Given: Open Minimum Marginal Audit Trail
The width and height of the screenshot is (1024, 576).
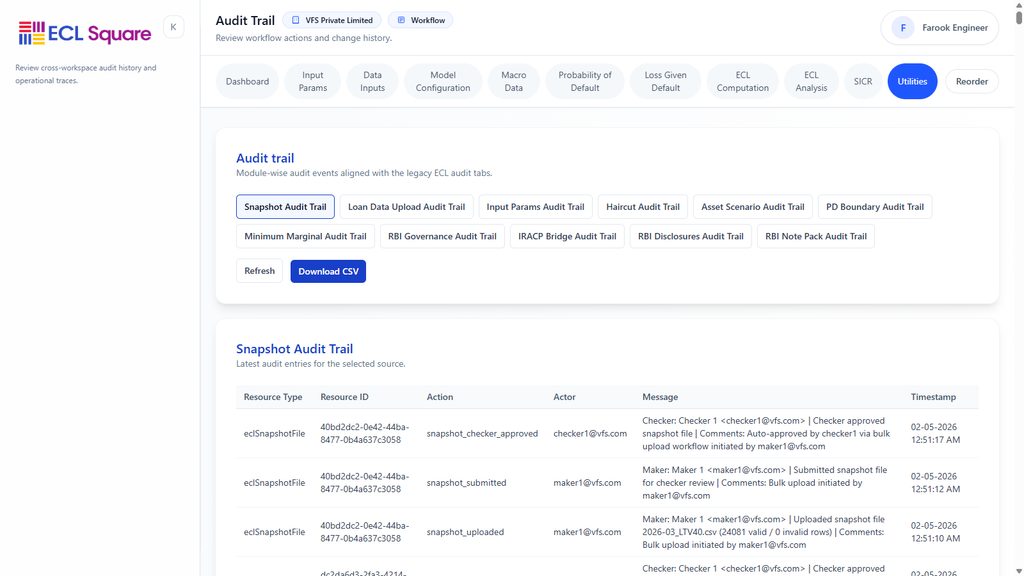Looking at the screenshot, I should [305, 236].
